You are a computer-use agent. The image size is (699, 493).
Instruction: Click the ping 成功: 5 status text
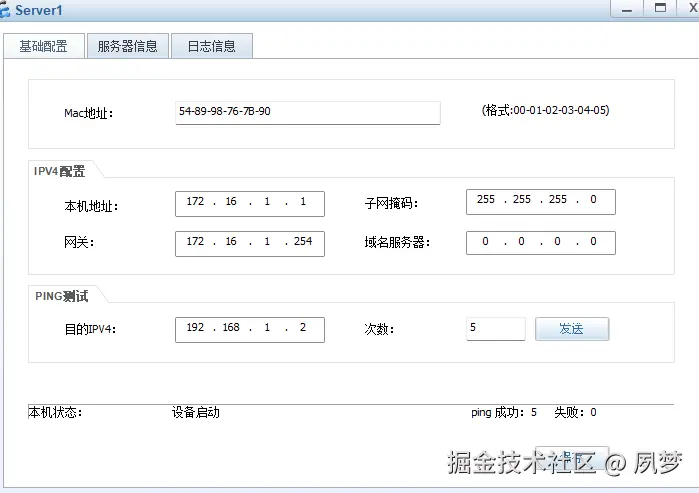point(504,412)
